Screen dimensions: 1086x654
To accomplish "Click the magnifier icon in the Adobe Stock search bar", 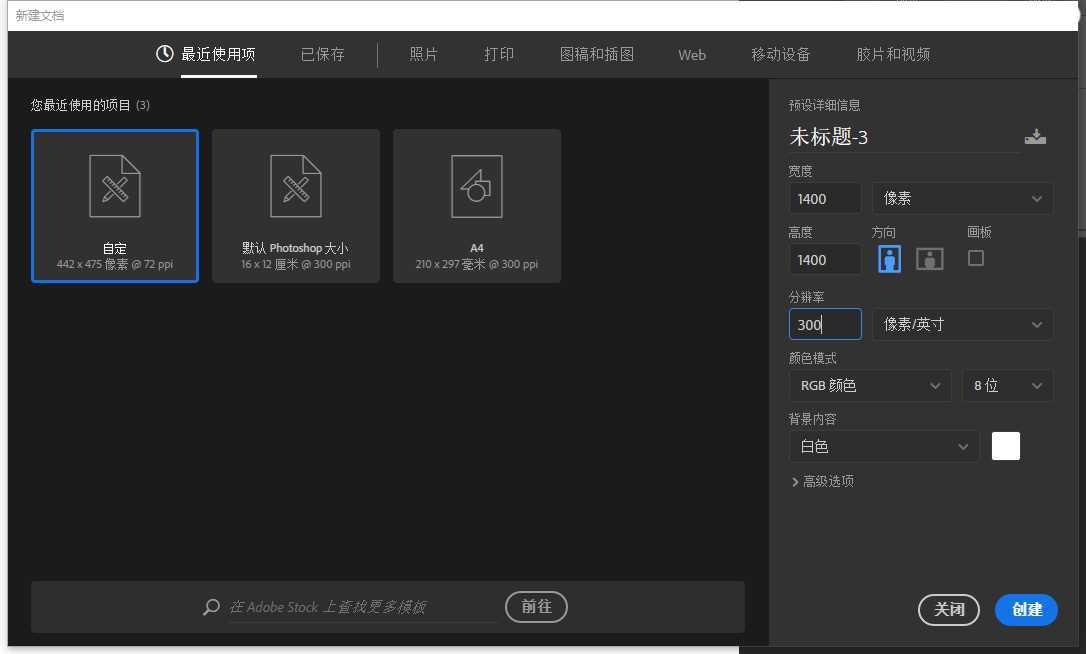I will (210, 607).
